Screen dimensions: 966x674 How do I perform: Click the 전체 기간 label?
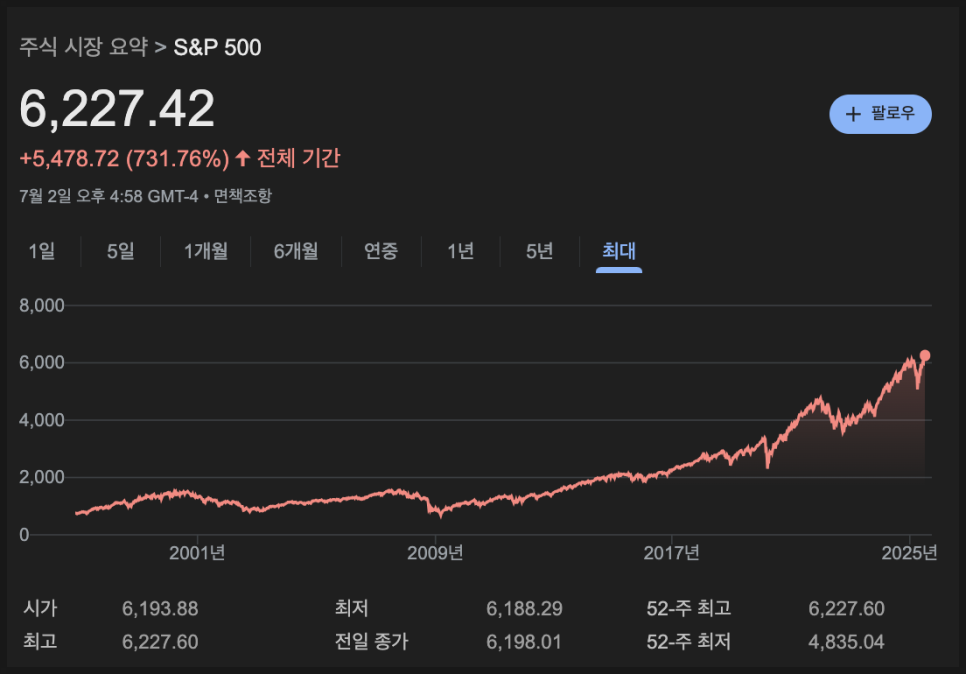click(x=299, y=158)
